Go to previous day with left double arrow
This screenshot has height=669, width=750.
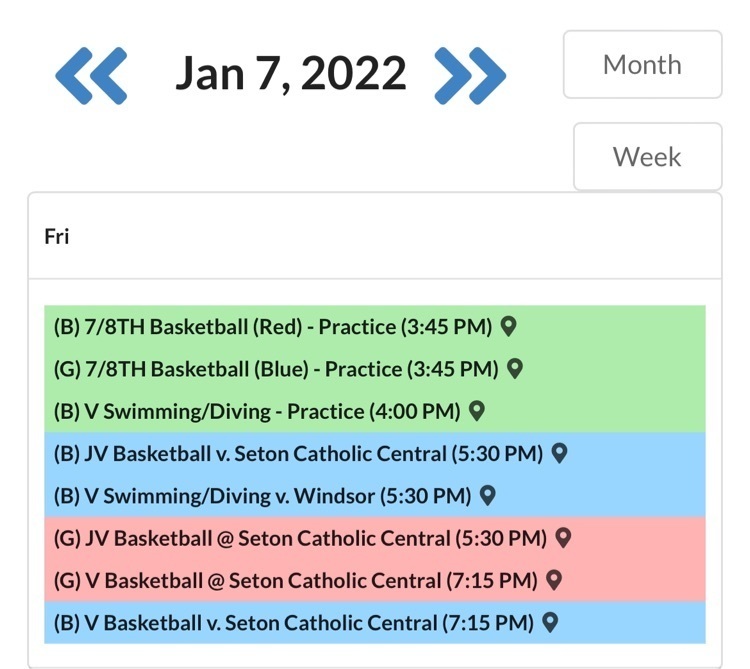[91, 74]
